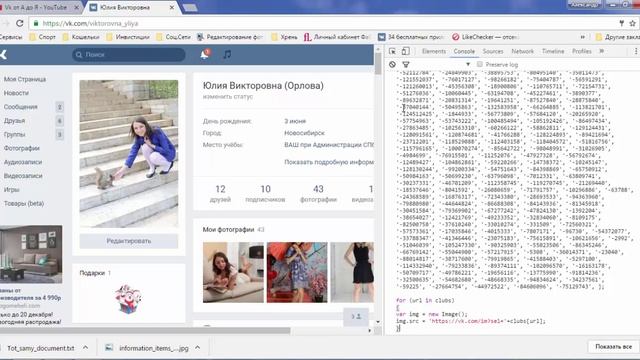Click Показать подробную информацию link
640x360 pixels.
(x=329, y=162)
